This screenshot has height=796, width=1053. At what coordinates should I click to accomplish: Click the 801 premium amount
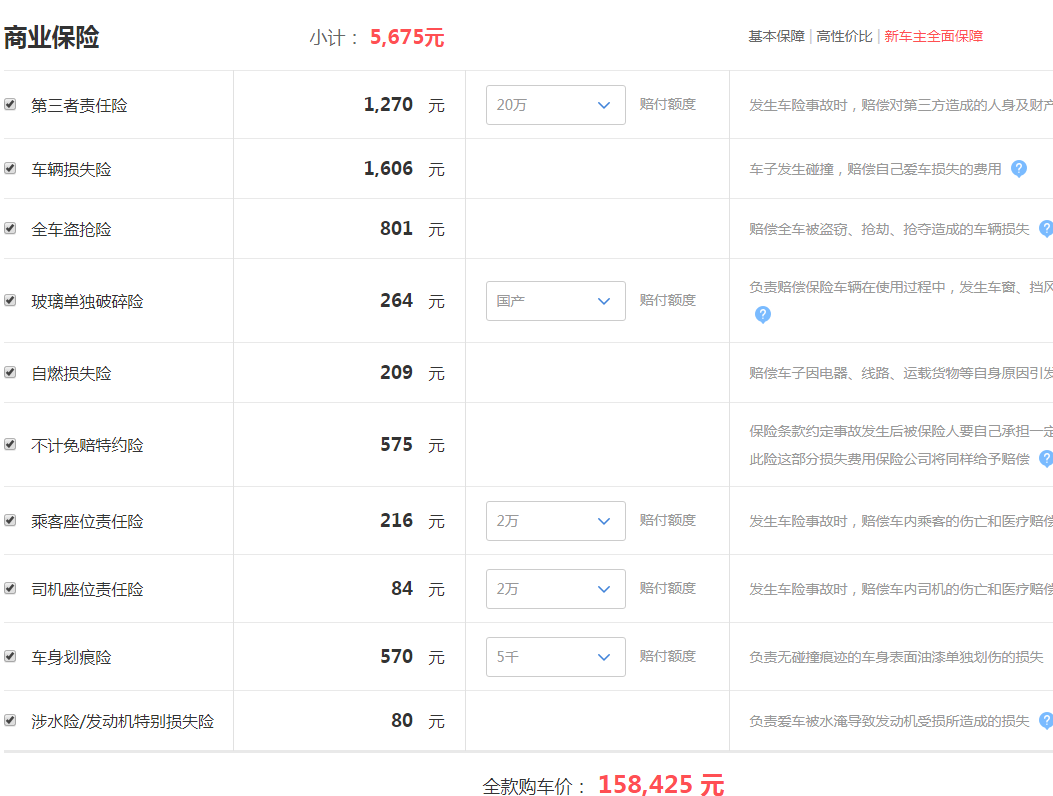pyautogui.click(x=396, y=228)
